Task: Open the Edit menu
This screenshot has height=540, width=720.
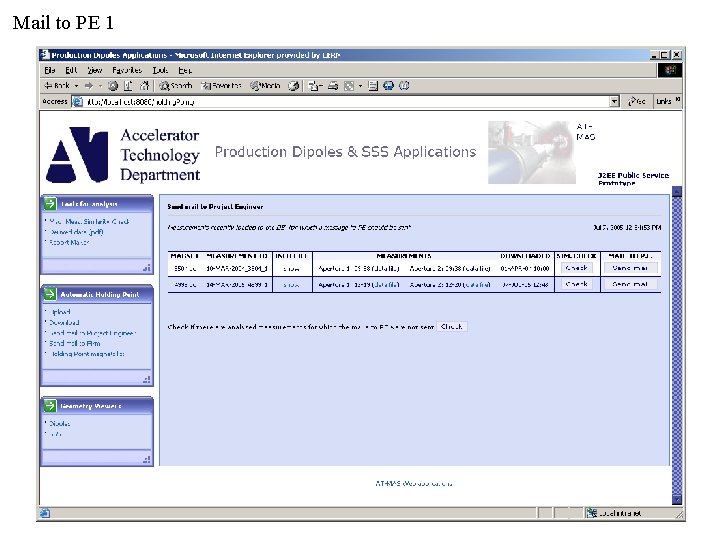Action: [x=71, y=71]
